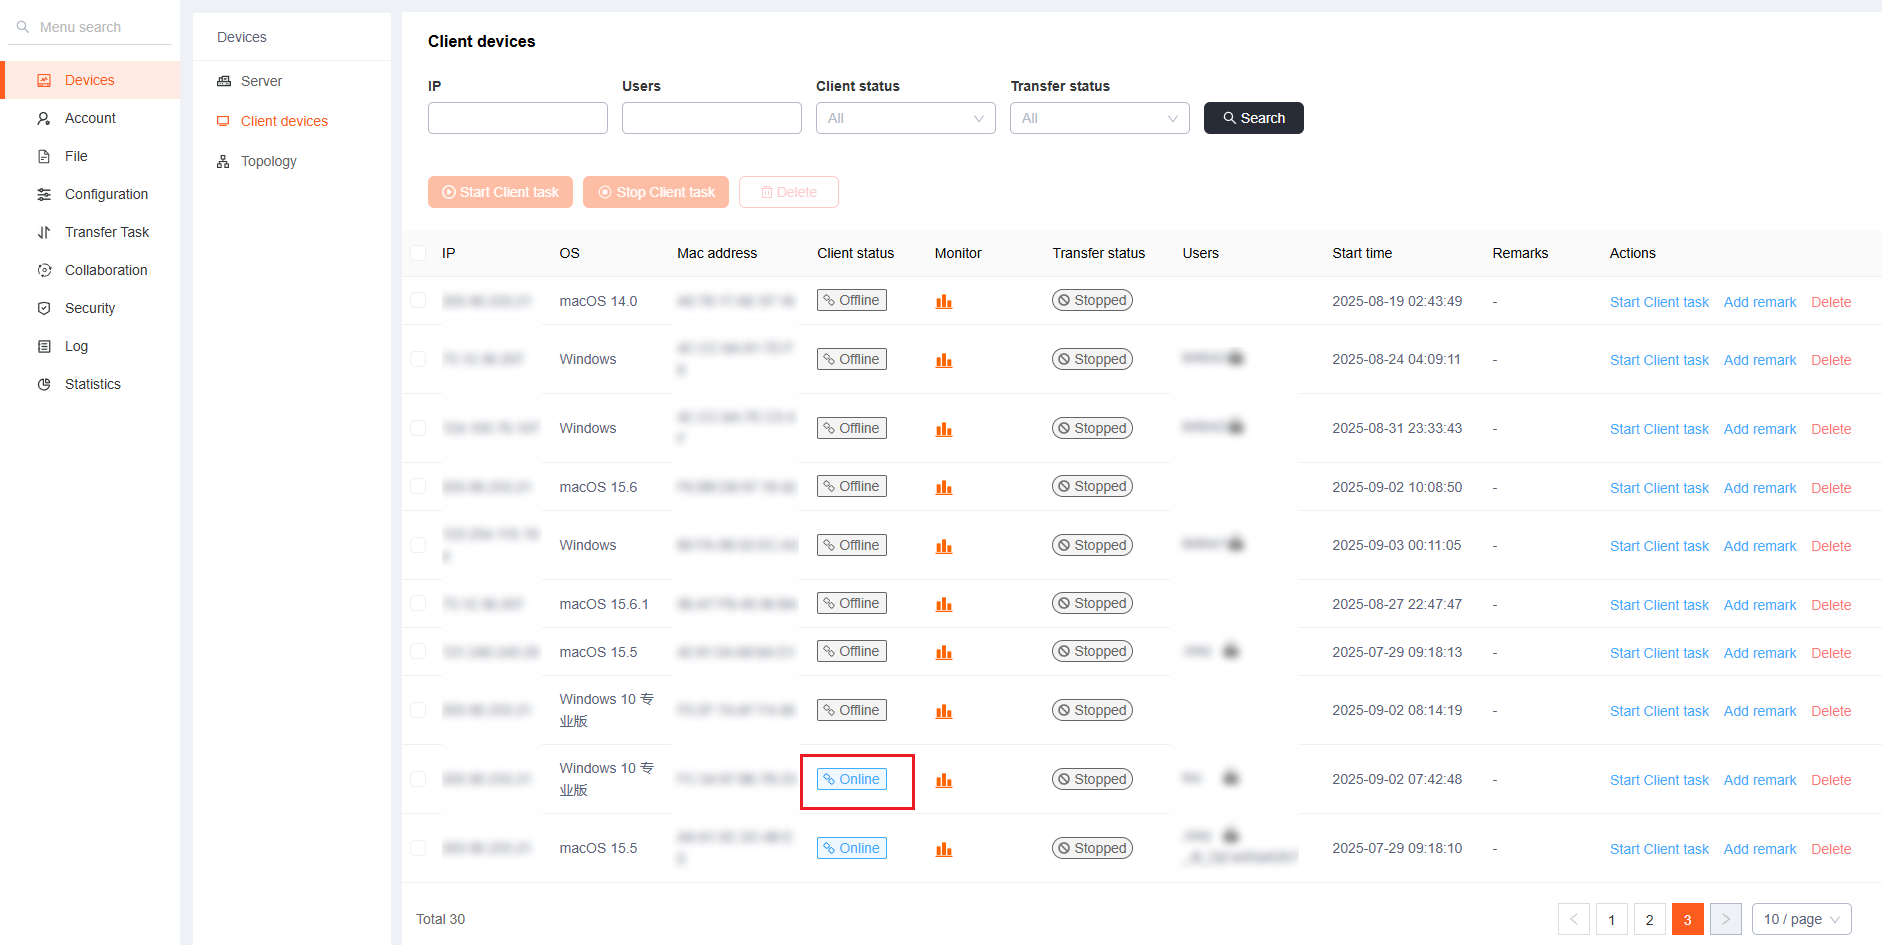Open the Security section shield icon
The width and height of the screenshot is (1882, 945).
pos(44,308)
